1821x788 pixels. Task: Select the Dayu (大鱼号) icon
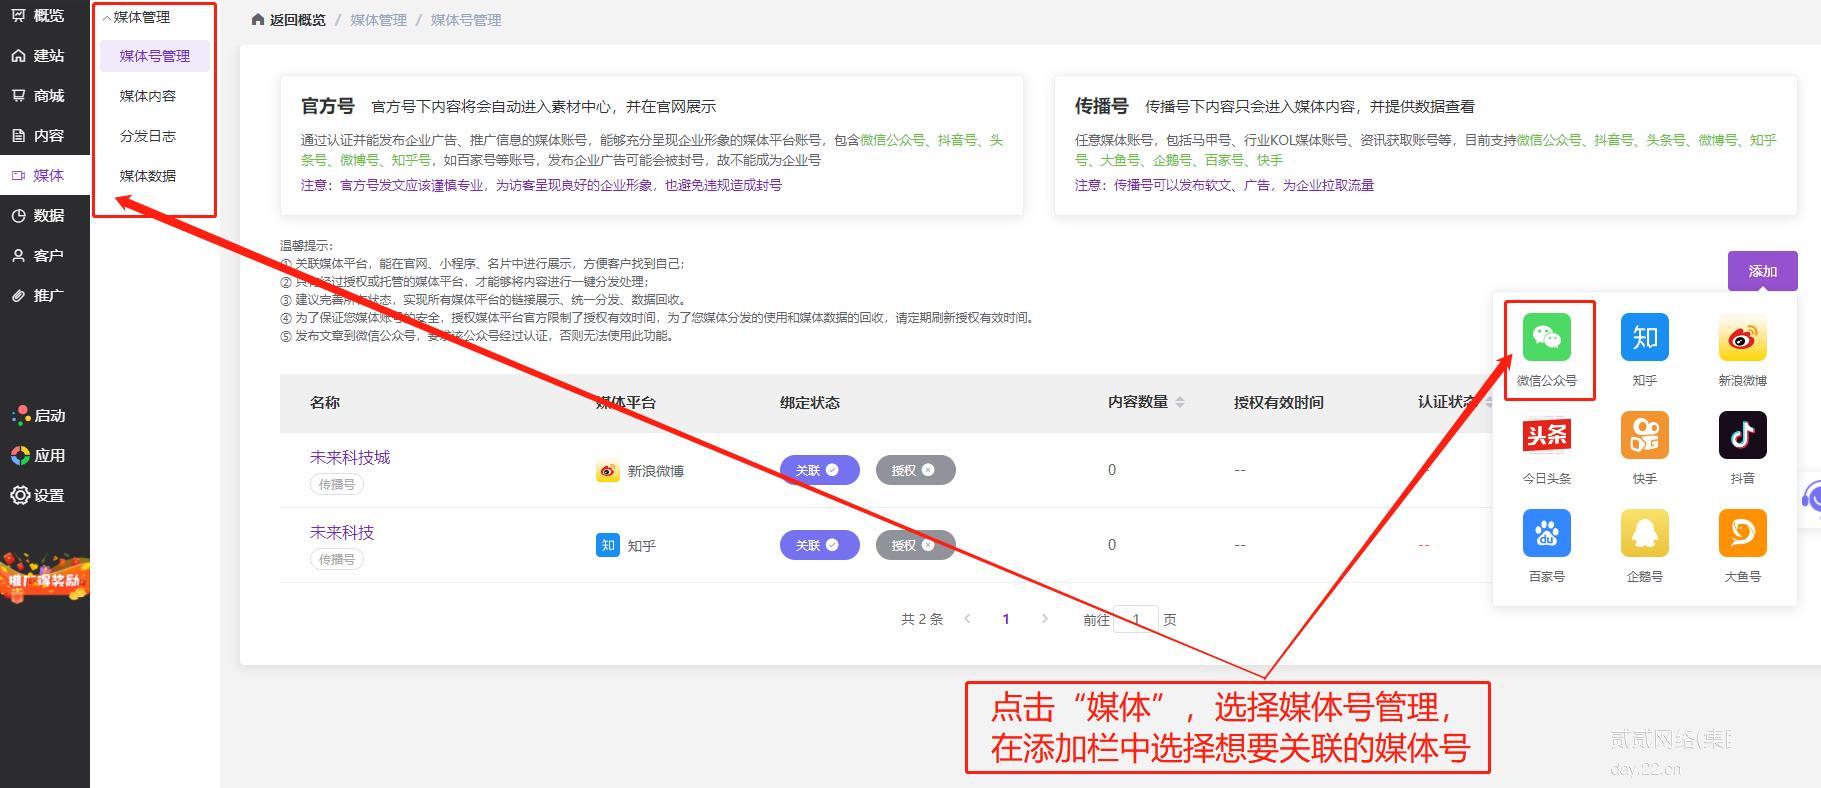click(1742, 534)
